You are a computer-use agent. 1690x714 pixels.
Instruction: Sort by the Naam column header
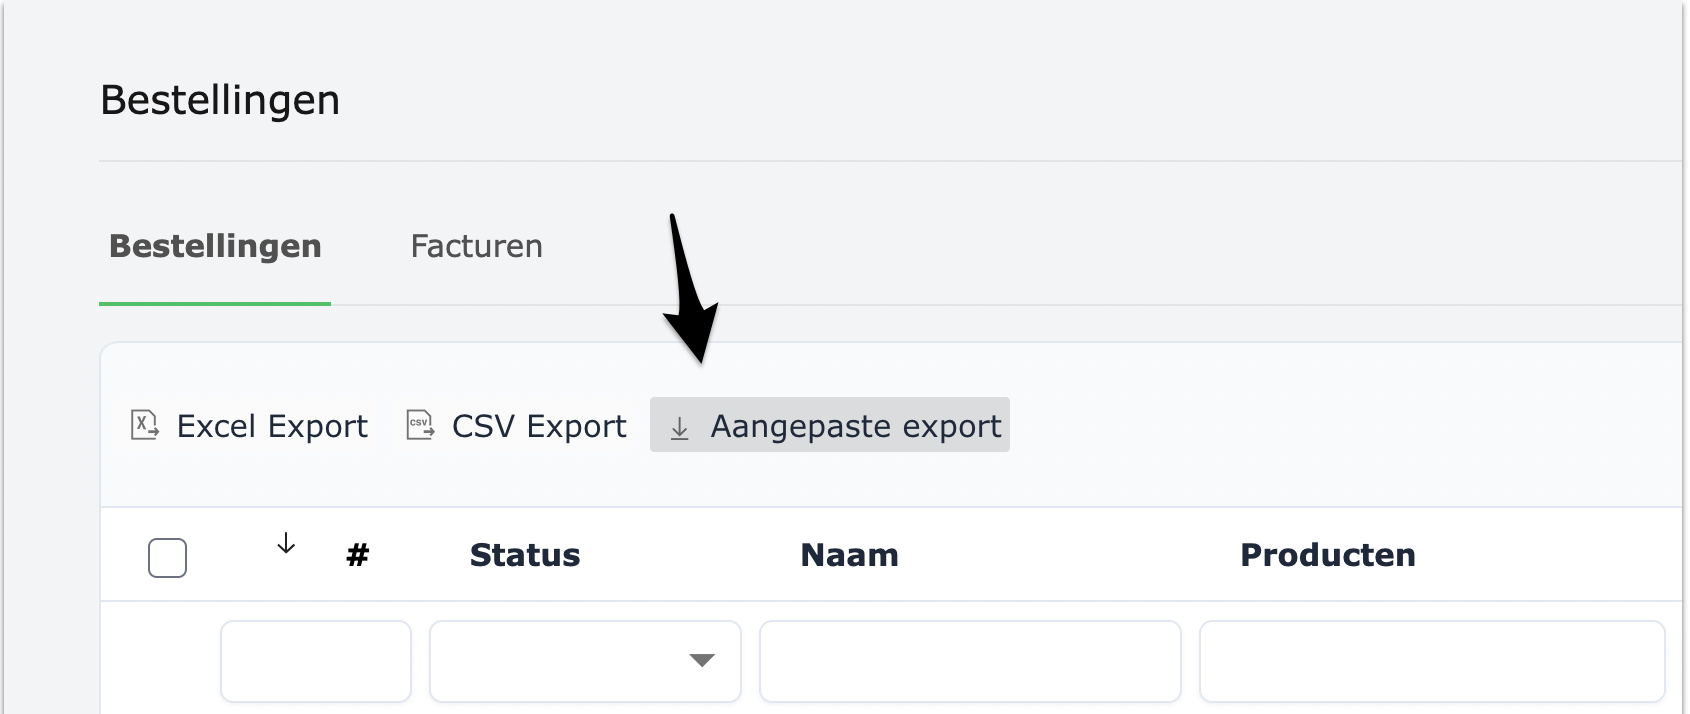[849, 555]
